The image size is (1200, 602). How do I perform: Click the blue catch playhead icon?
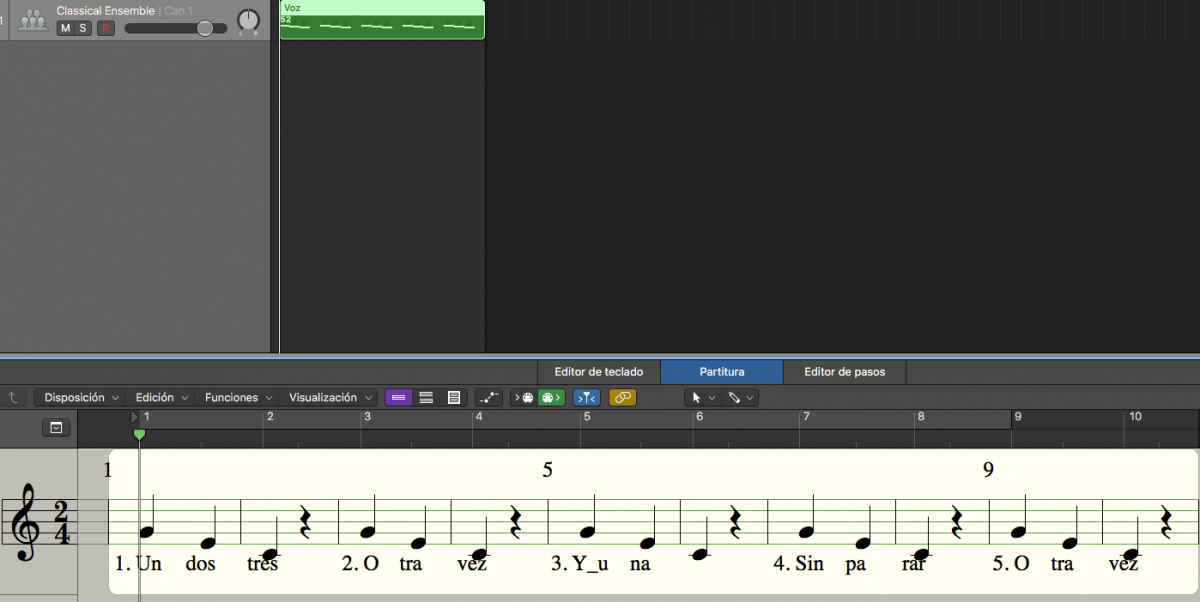coord(586,398)
